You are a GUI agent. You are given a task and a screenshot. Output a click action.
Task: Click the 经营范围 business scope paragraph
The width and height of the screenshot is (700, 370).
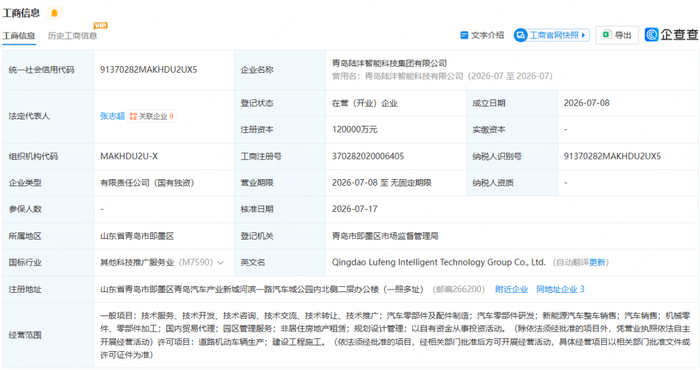point(395,335)
